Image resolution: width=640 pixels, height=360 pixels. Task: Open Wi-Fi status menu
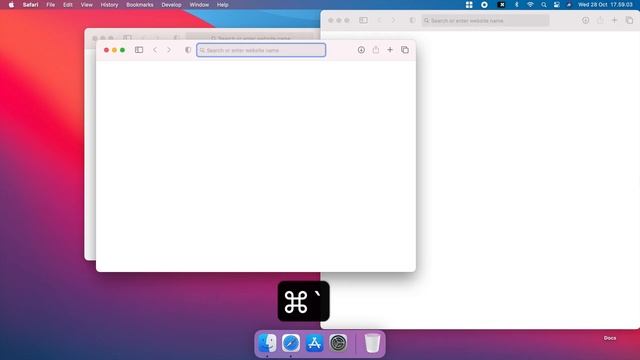tap(530, 5)
